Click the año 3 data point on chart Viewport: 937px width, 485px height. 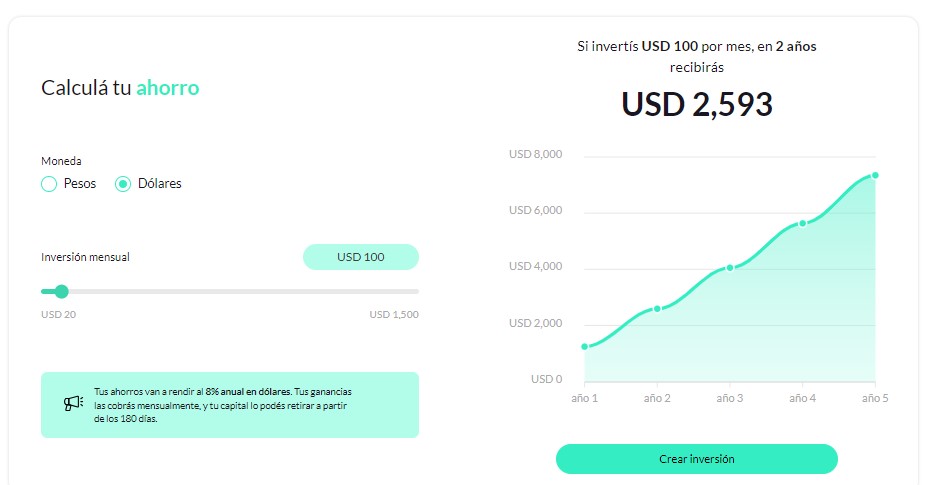click(x=730, y=267)
